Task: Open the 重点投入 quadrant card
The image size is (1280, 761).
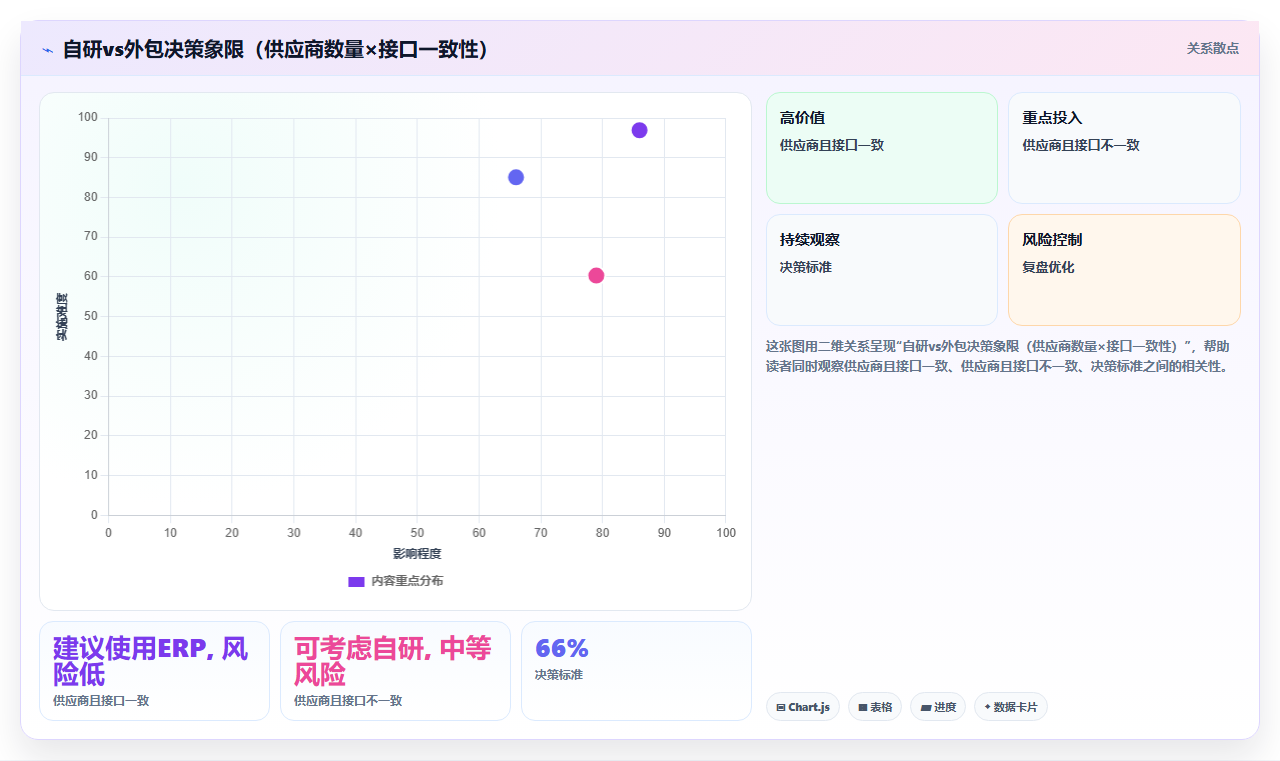Action: coord(1124,148)
